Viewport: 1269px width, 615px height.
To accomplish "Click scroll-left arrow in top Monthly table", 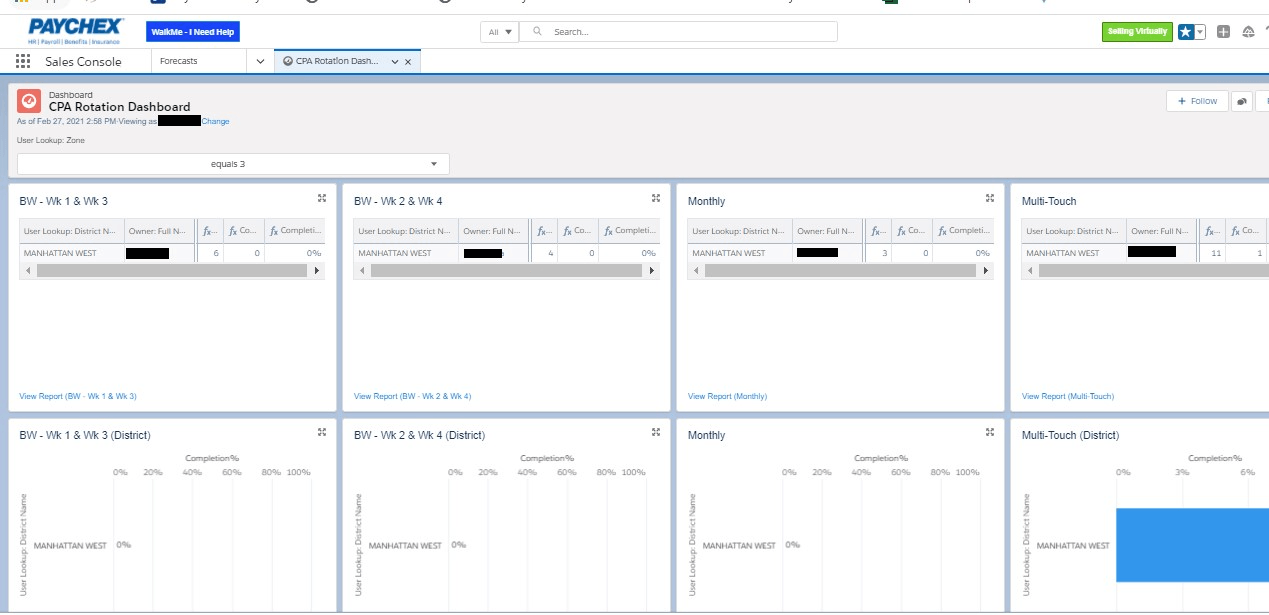I will pos(694,271).
